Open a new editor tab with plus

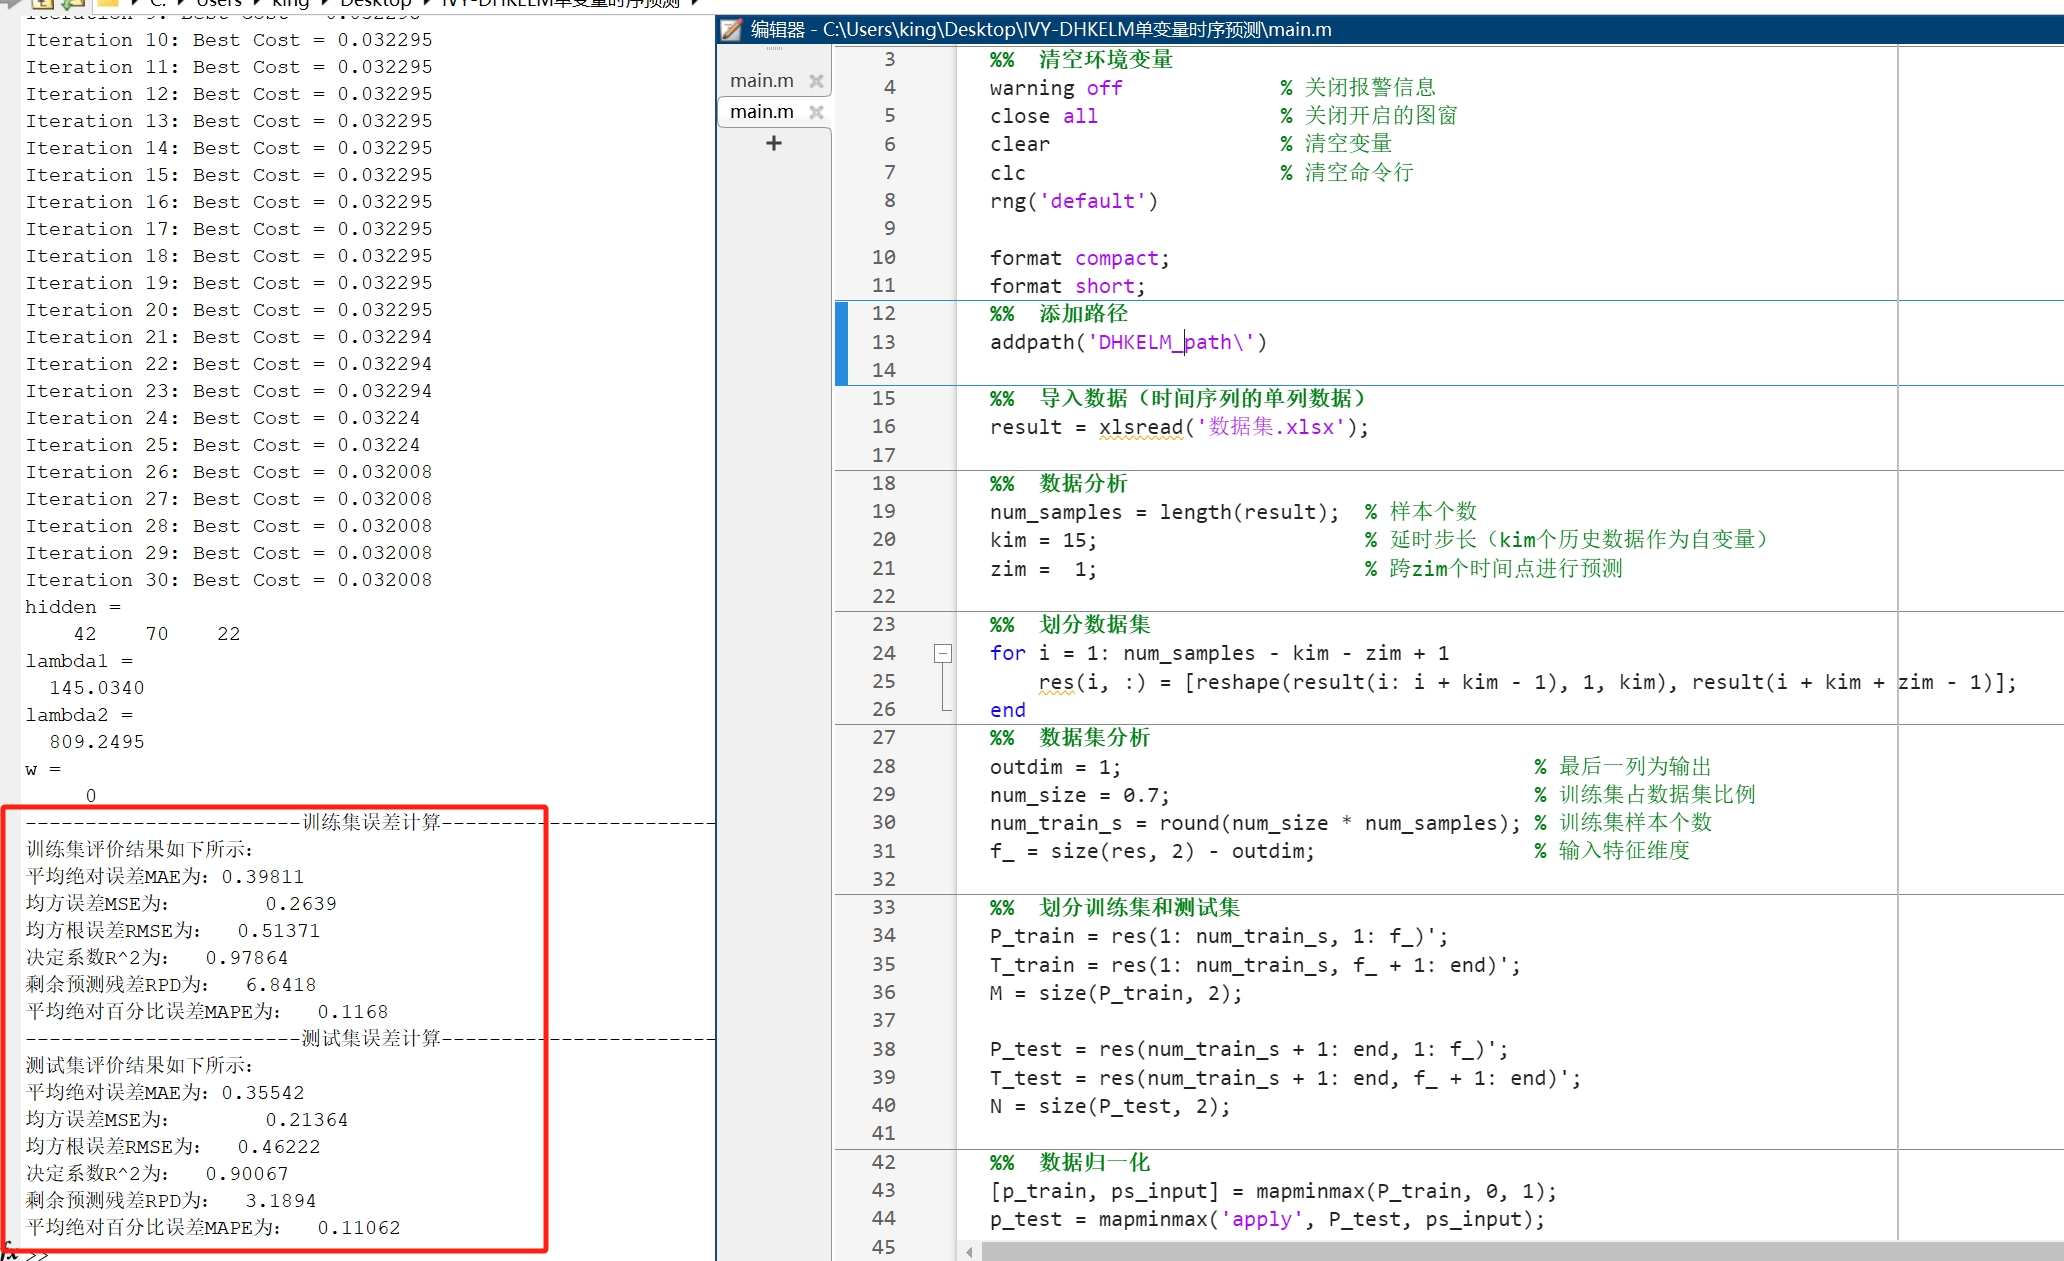[773, 143]
